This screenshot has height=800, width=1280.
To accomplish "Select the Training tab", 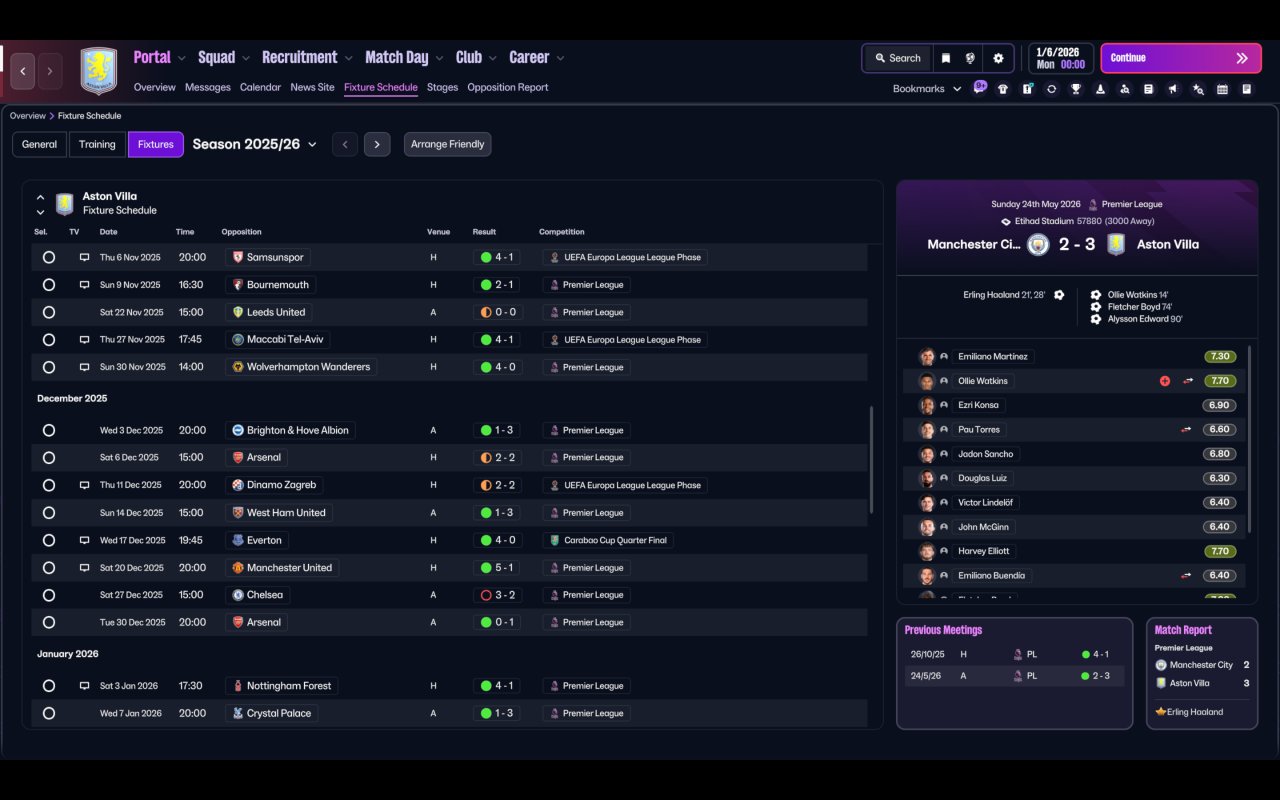I will (x=97, y=144).
